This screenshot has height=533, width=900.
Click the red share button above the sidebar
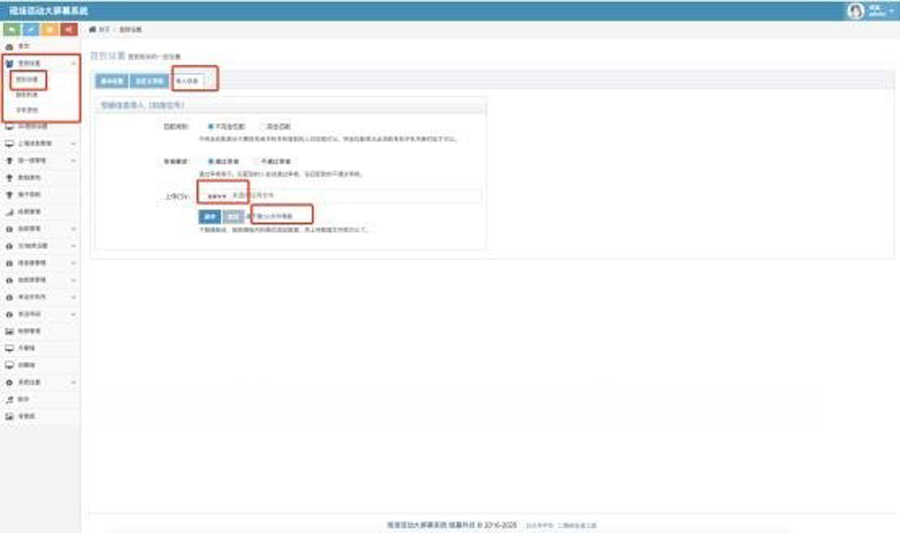tap(68, 30)
